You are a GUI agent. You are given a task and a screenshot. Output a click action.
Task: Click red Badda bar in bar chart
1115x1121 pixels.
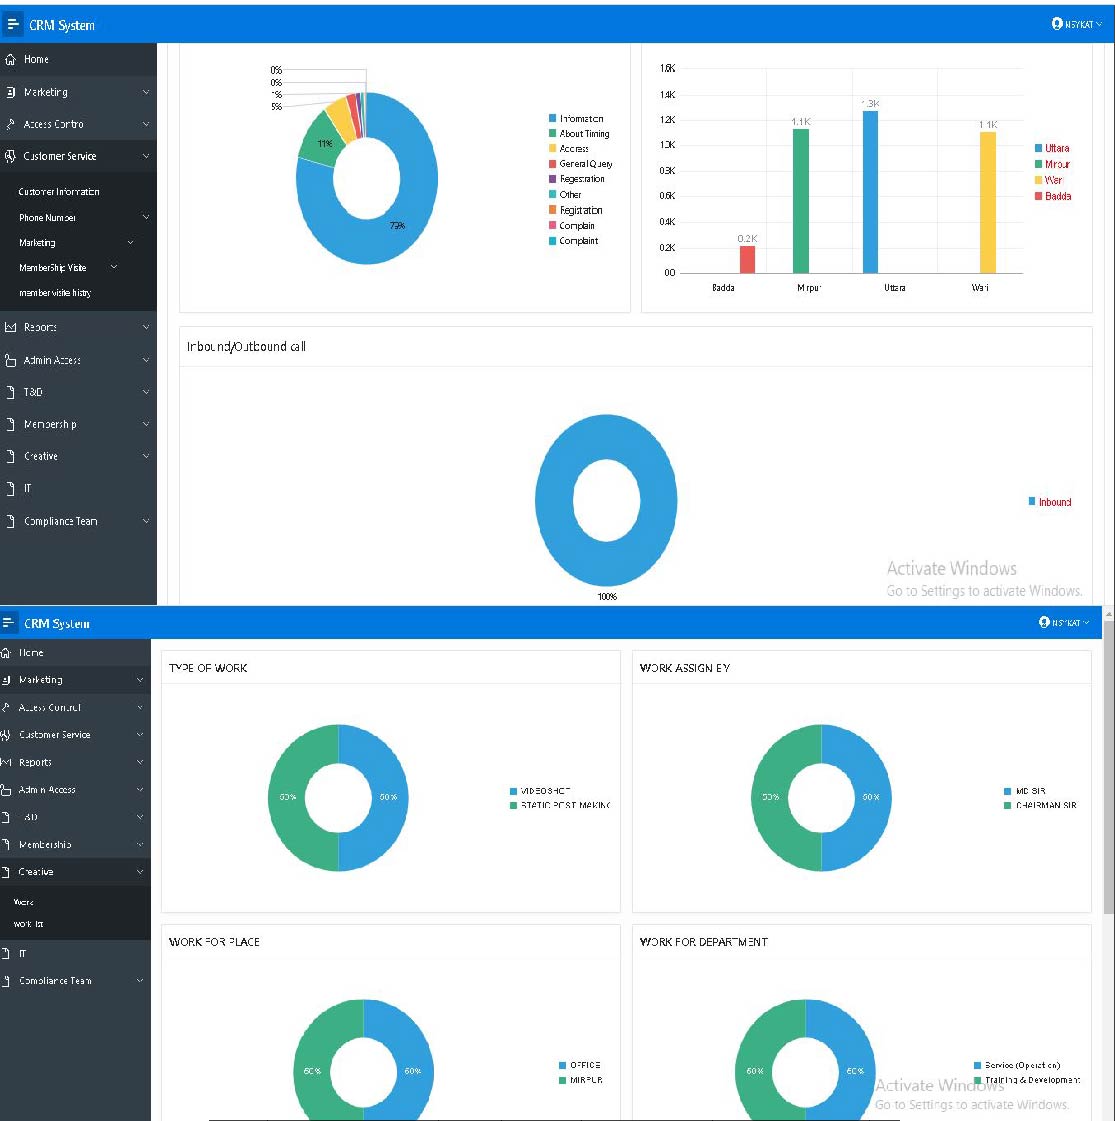[x=748, y=260]
